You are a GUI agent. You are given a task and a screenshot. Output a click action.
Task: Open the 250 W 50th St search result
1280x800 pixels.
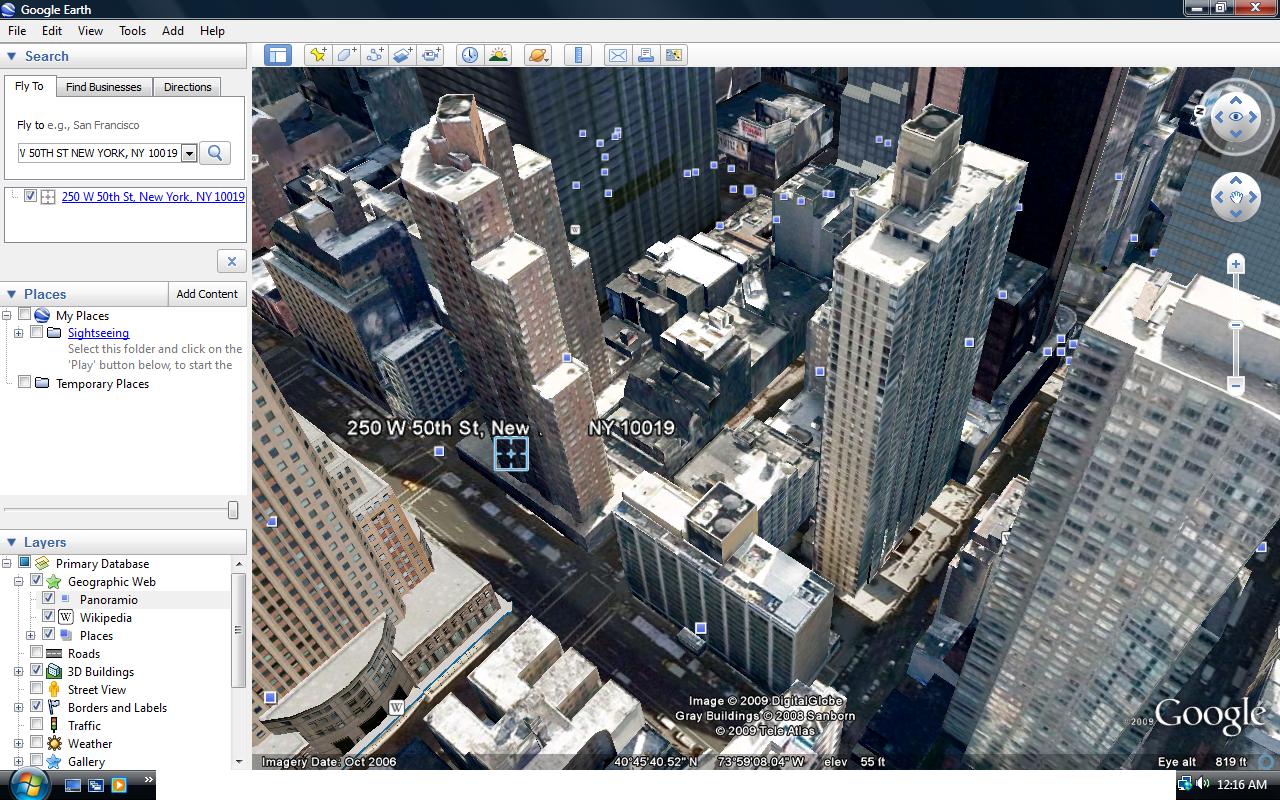coord(153,197)
